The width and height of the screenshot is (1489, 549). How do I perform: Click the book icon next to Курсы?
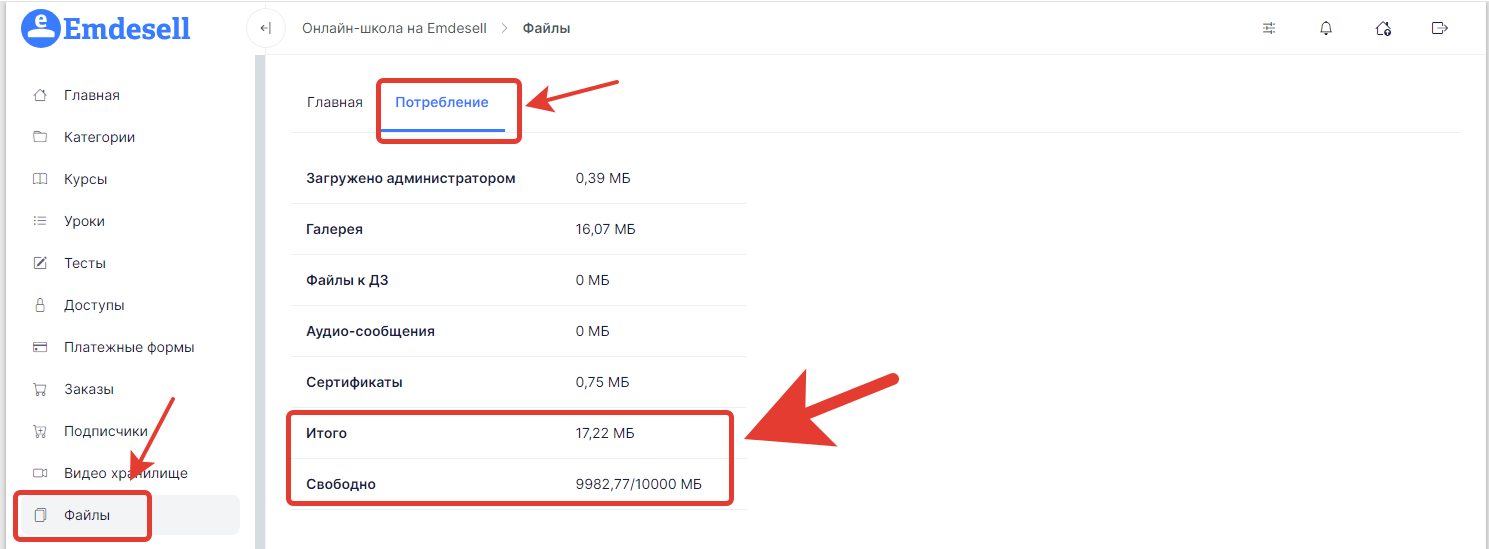point(40,179)
